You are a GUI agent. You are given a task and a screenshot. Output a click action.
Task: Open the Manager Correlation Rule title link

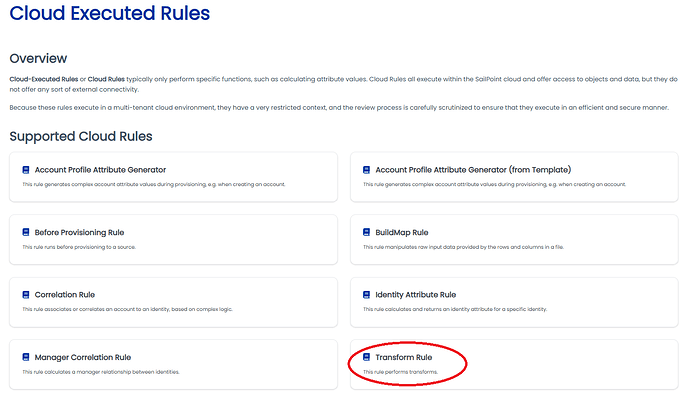(x=83, y=357)
